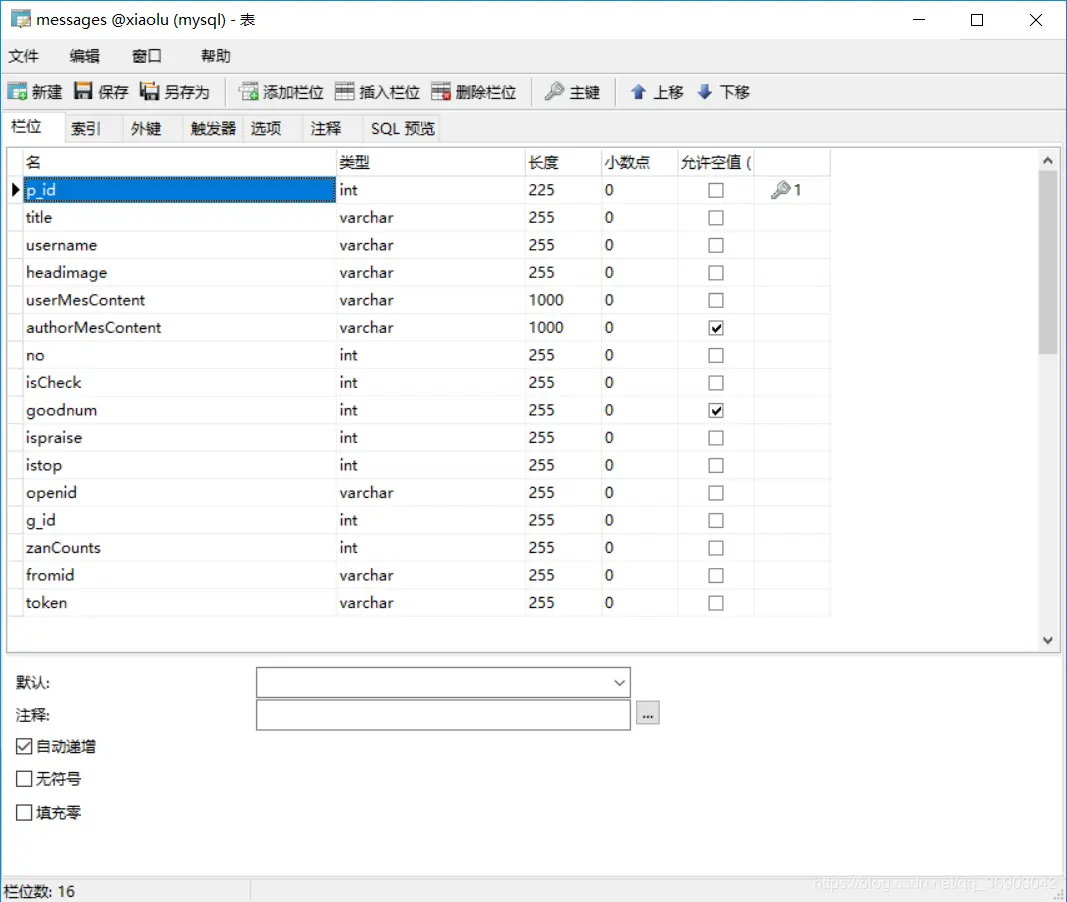Enable the Zerofill (填充零) checkbox

click(24, 812)
